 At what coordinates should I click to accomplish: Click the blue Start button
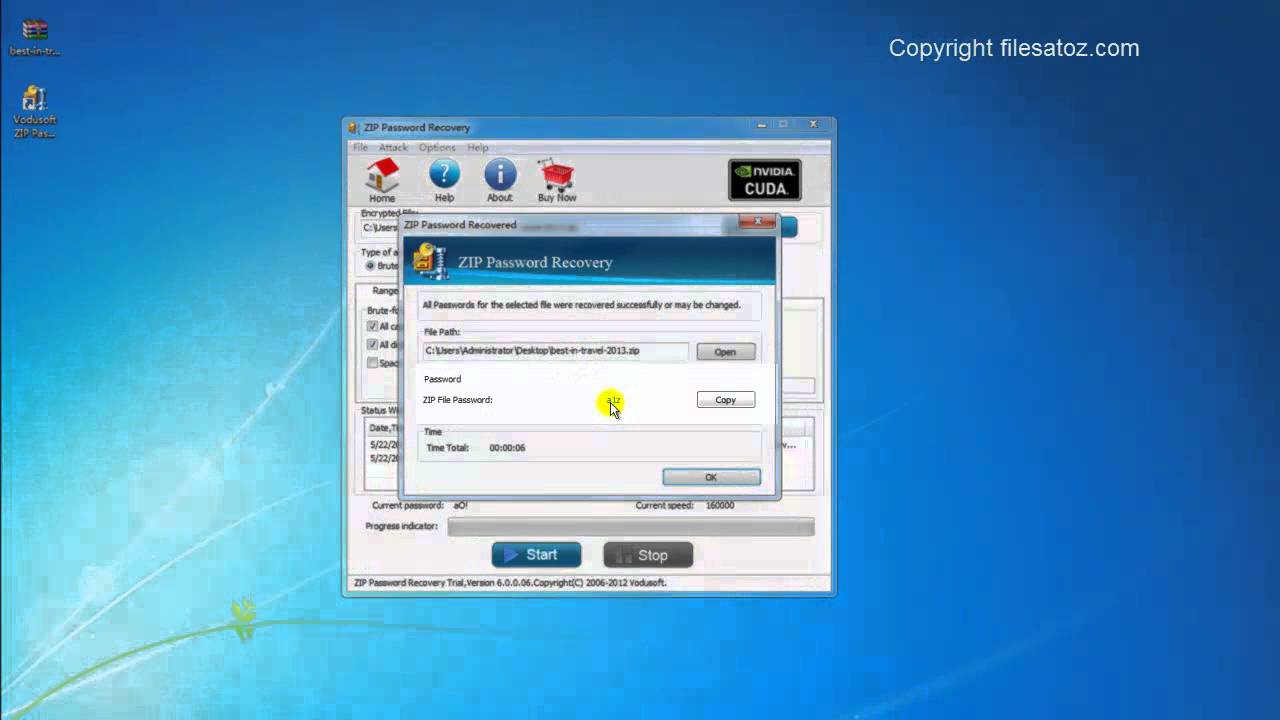[536, 555]
